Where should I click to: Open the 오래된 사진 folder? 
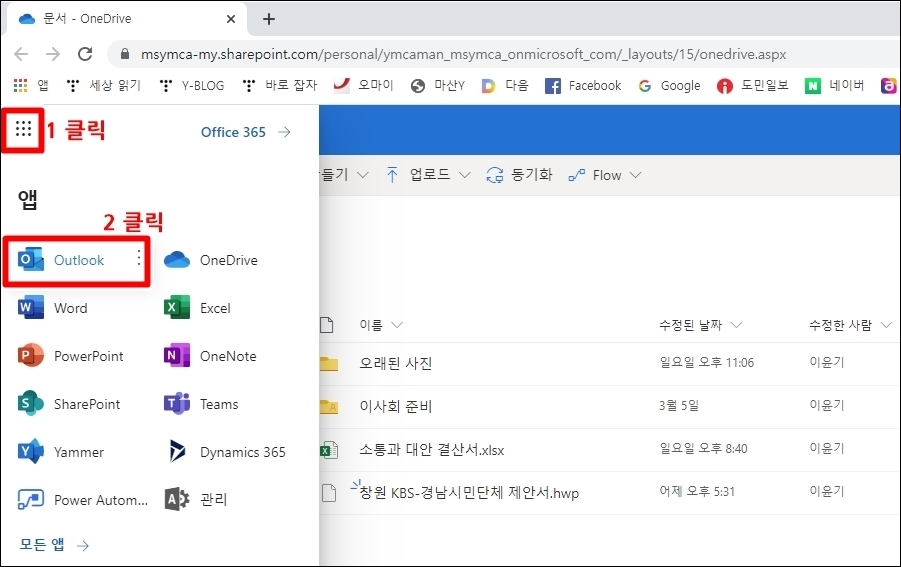click(395, 363)
